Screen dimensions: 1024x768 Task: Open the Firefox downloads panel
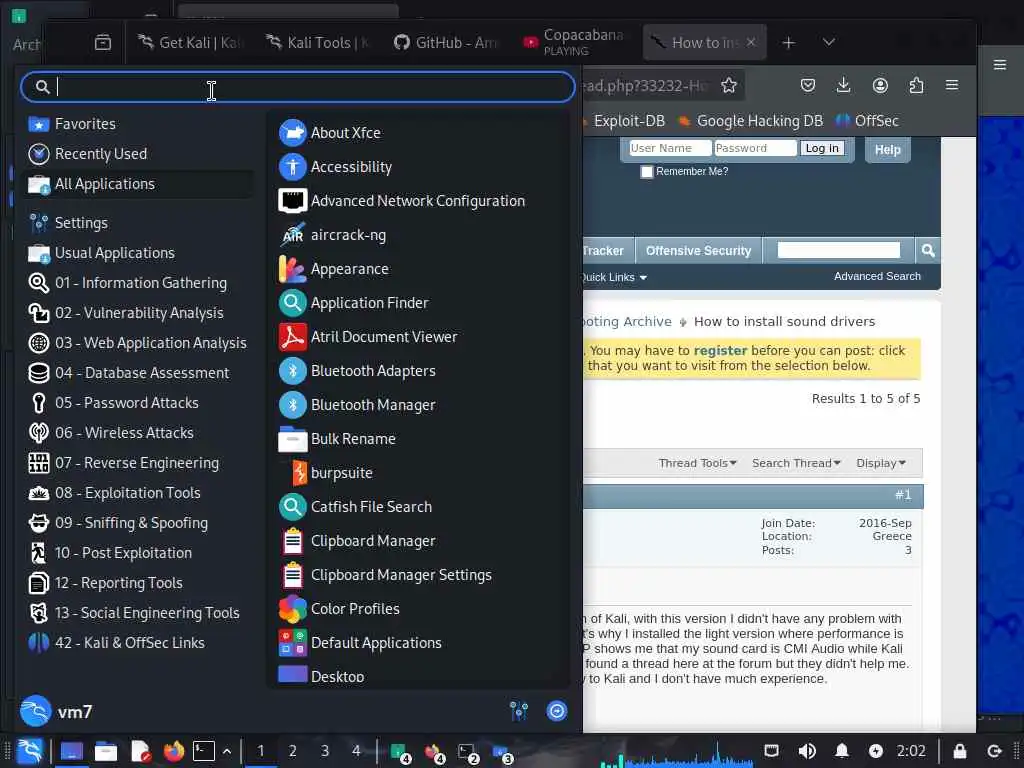click(844, 86)
